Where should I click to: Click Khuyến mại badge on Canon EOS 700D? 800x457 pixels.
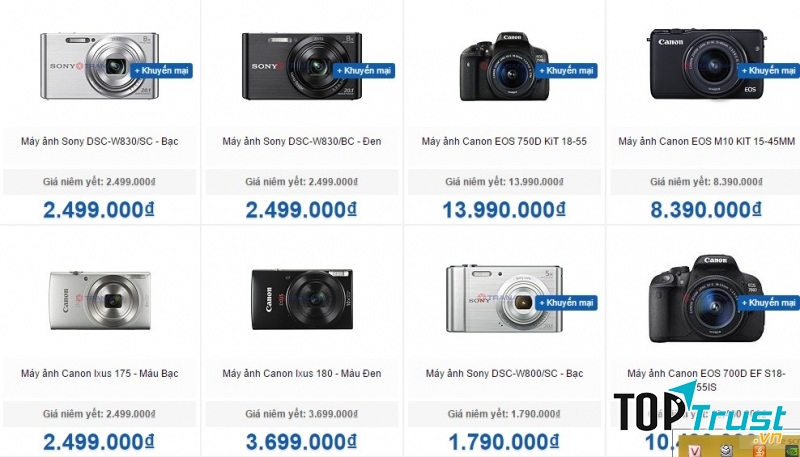point(768,303)
